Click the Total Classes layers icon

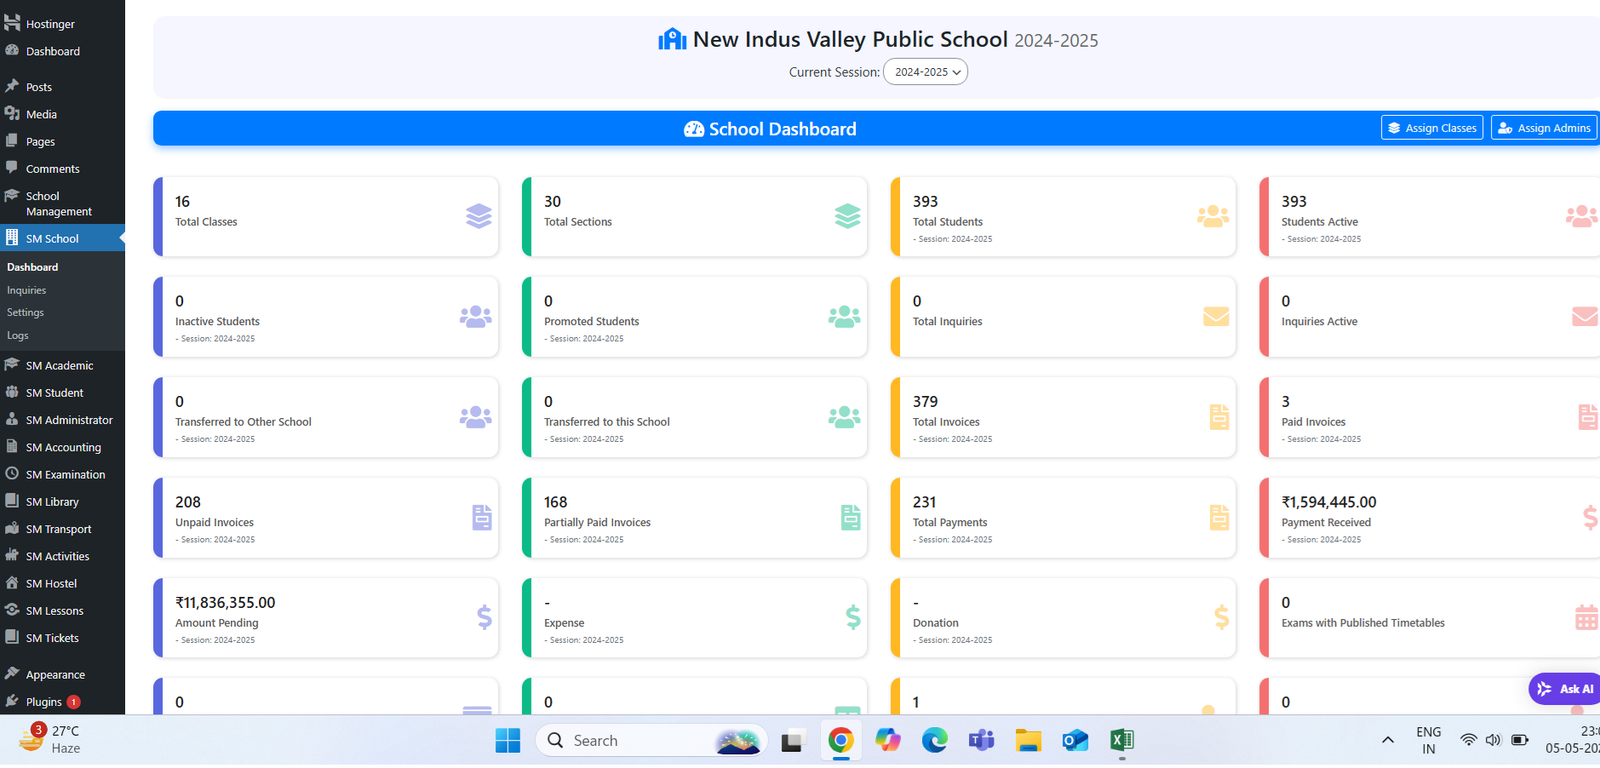[x=479, y=216]
